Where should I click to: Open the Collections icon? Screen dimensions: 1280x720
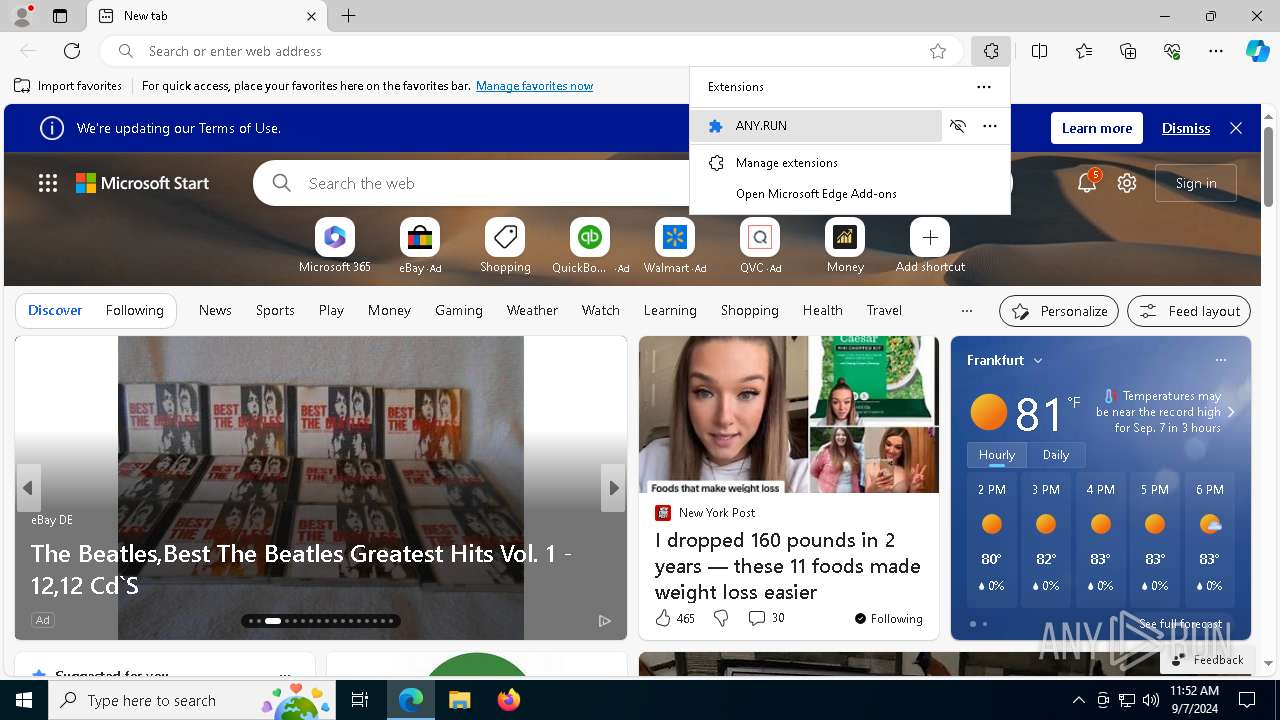point(1128,51)
